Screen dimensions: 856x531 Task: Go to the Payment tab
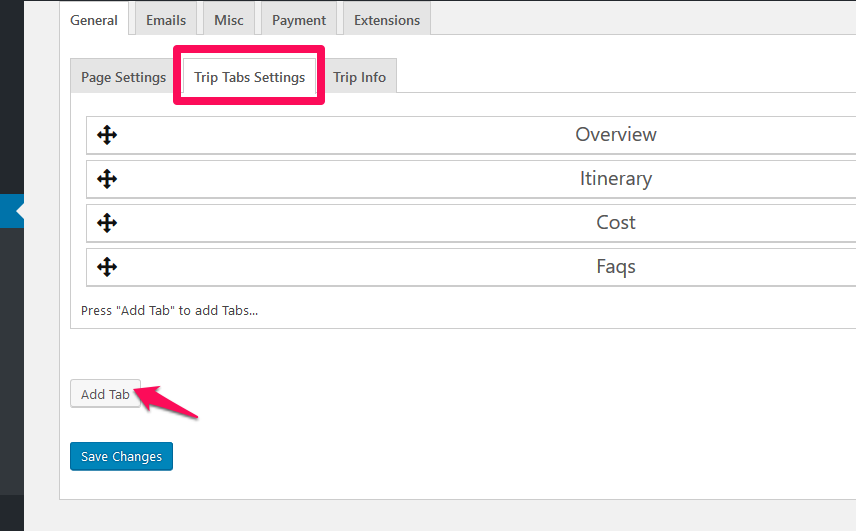click(x=299, y=20)
